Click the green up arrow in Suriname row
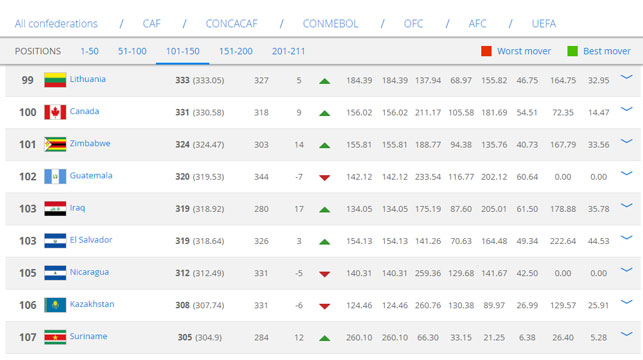 coord(324,338)
